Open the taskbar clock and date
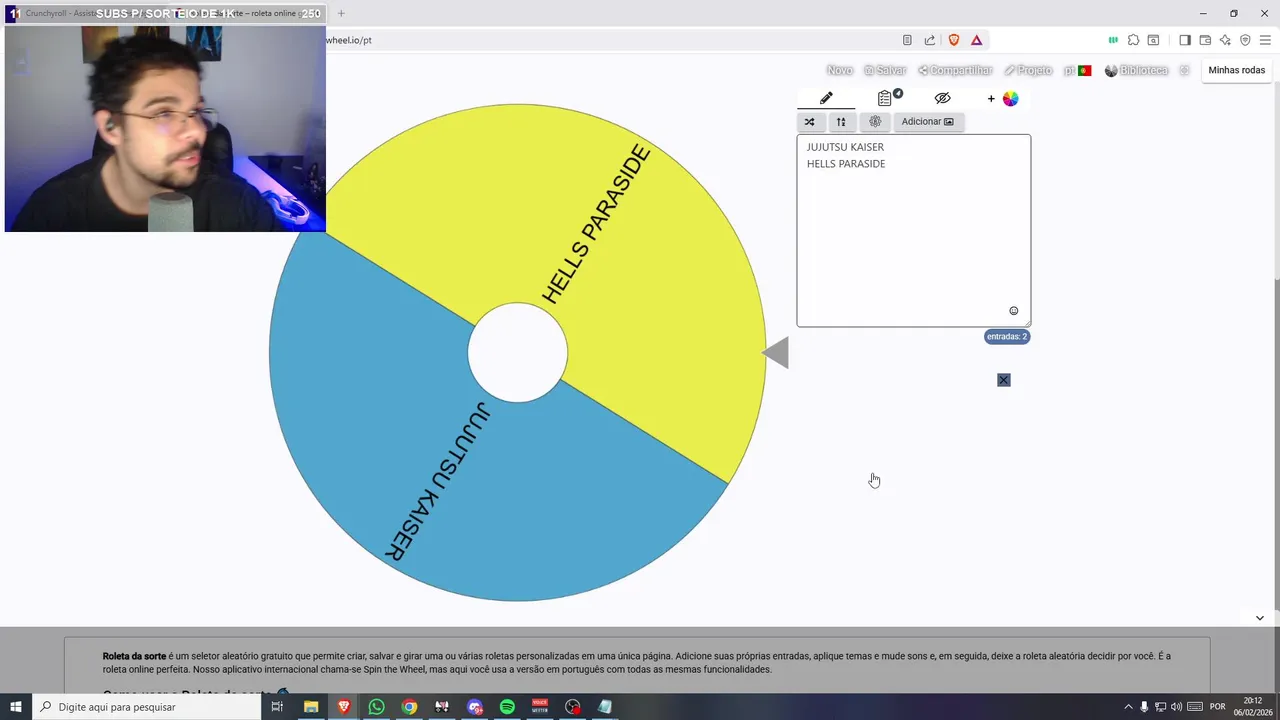The width and height of the screenshot is (1280, 720). tap(1253, 707)
